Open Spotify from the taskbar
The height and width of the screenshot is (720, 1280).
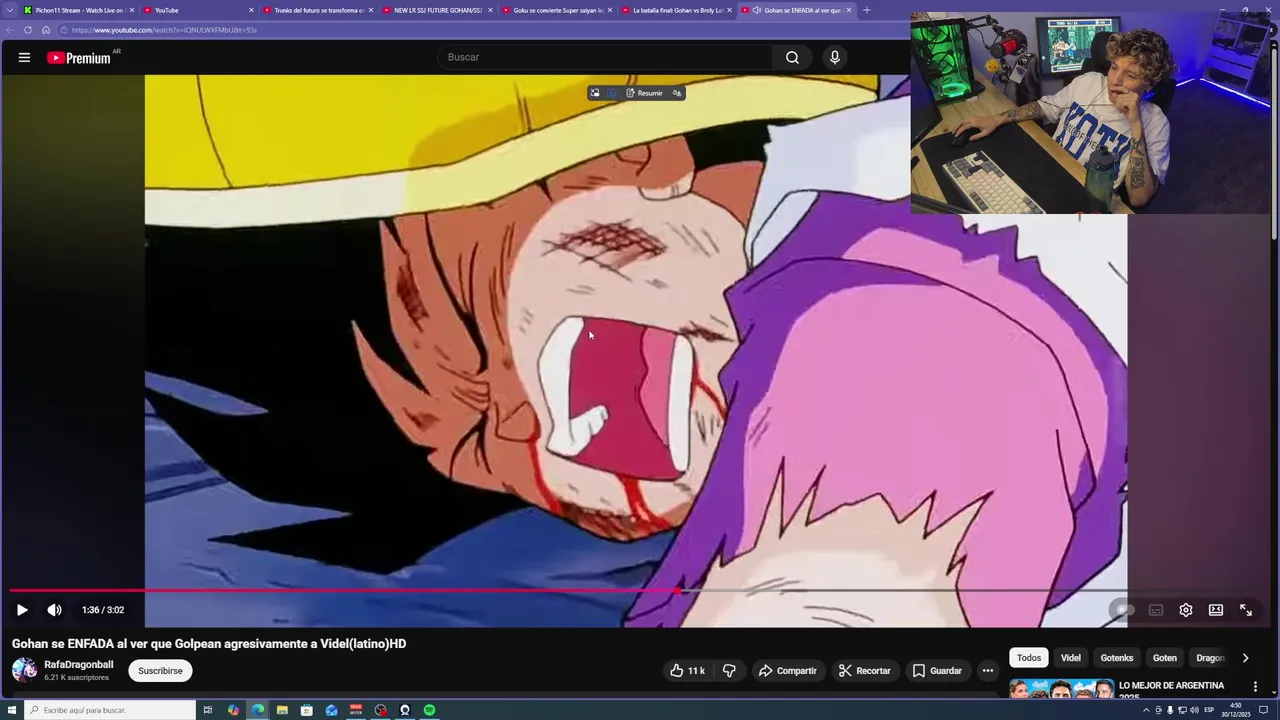429,710
